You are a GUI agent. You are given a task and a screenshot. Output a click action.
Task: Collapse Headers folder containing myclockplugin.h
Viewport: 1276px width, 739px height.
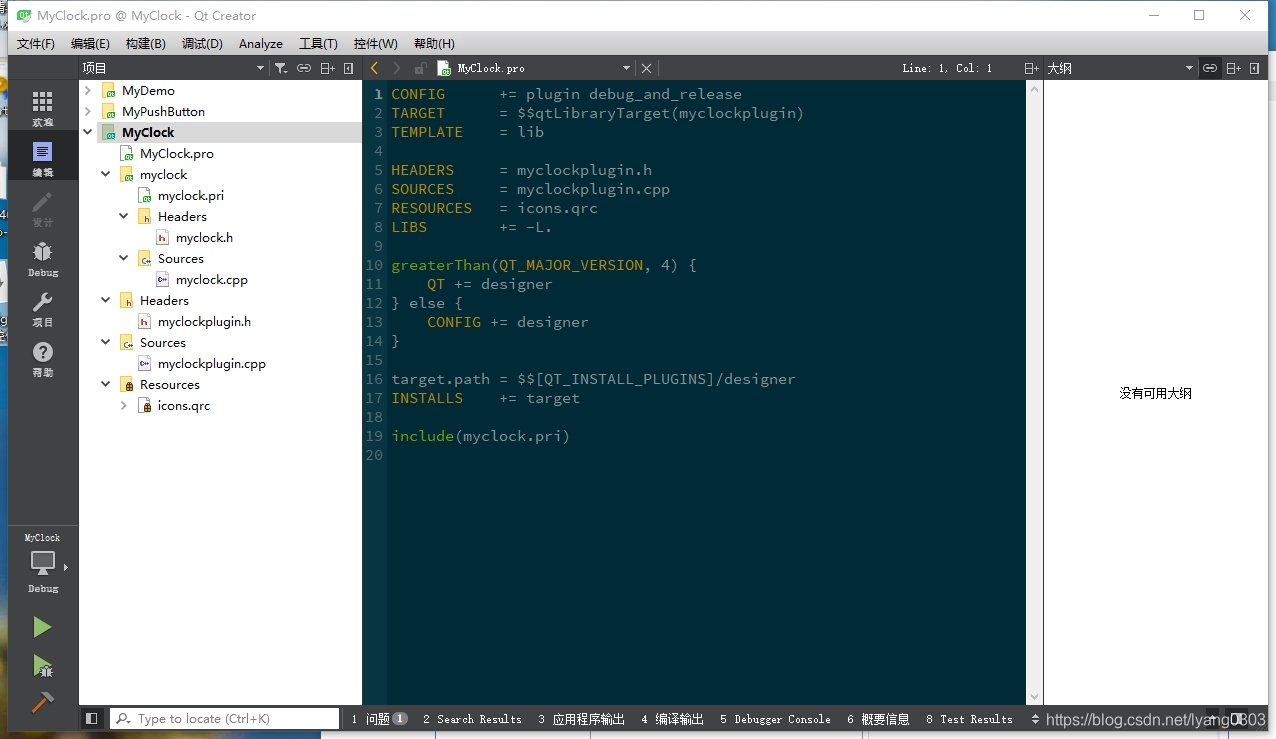106,300
